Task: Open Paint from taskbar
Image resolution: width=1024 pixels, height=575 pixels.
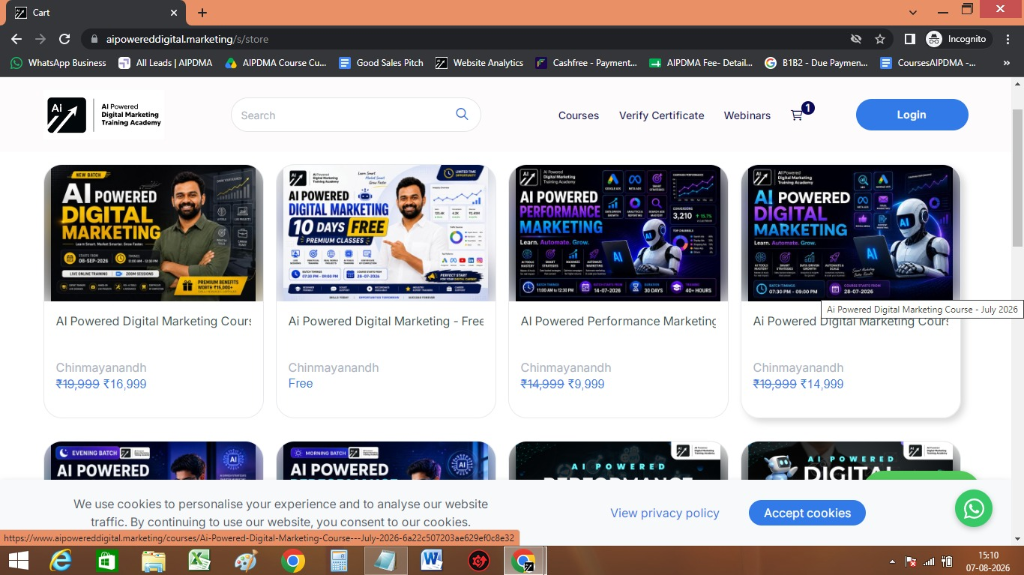Action: (x=246, y=561)
